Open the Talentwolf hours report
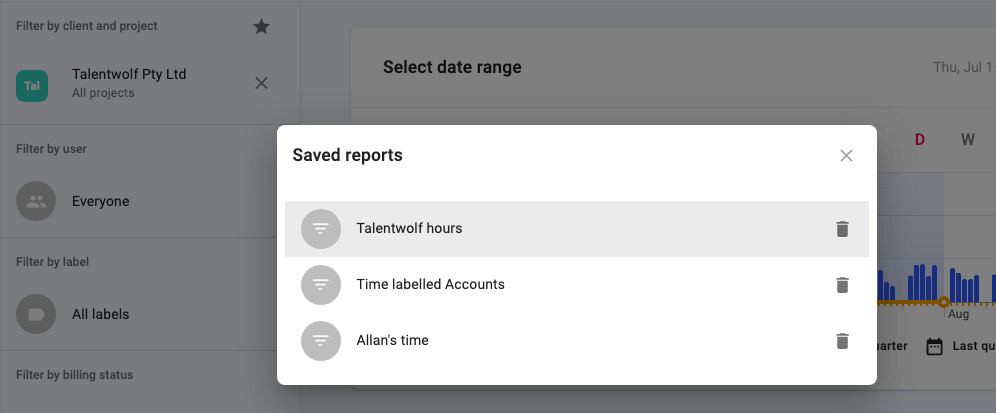This screenshot has width=996, height=413. 577,229
